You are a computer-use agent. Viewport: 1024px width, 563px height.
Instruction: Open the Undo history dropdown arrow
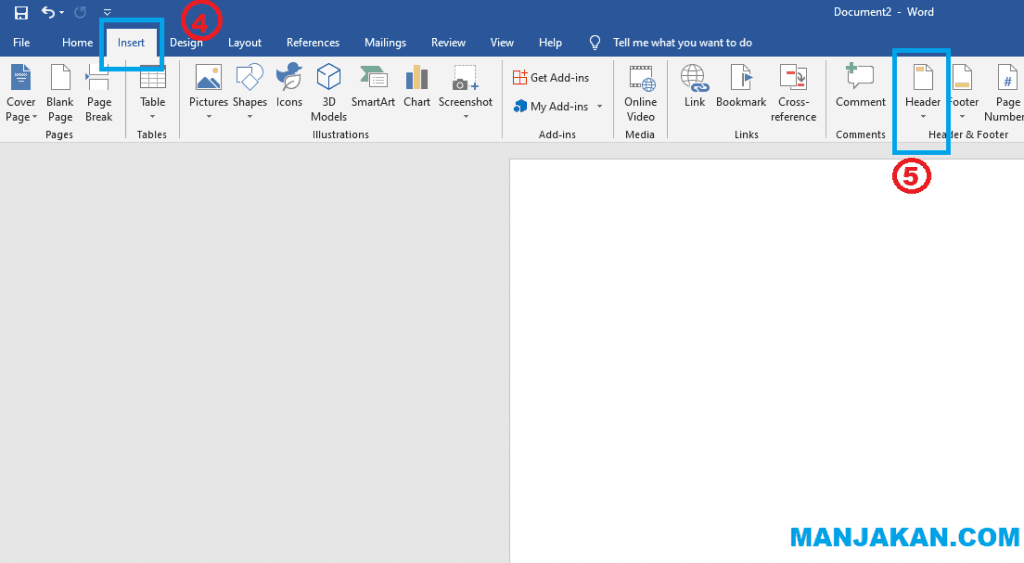coord(62,12)
